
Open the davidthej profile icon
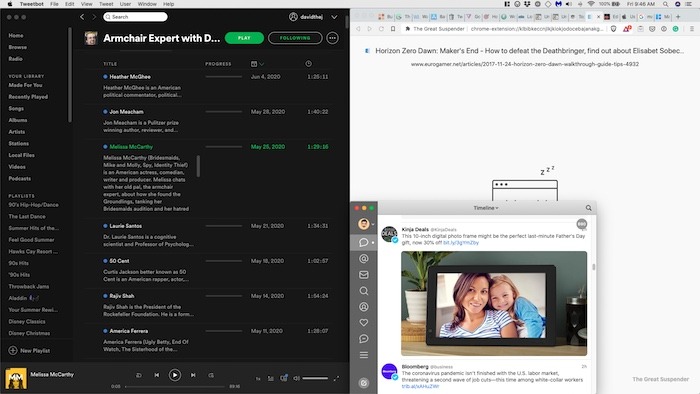(x=293, y=17)
